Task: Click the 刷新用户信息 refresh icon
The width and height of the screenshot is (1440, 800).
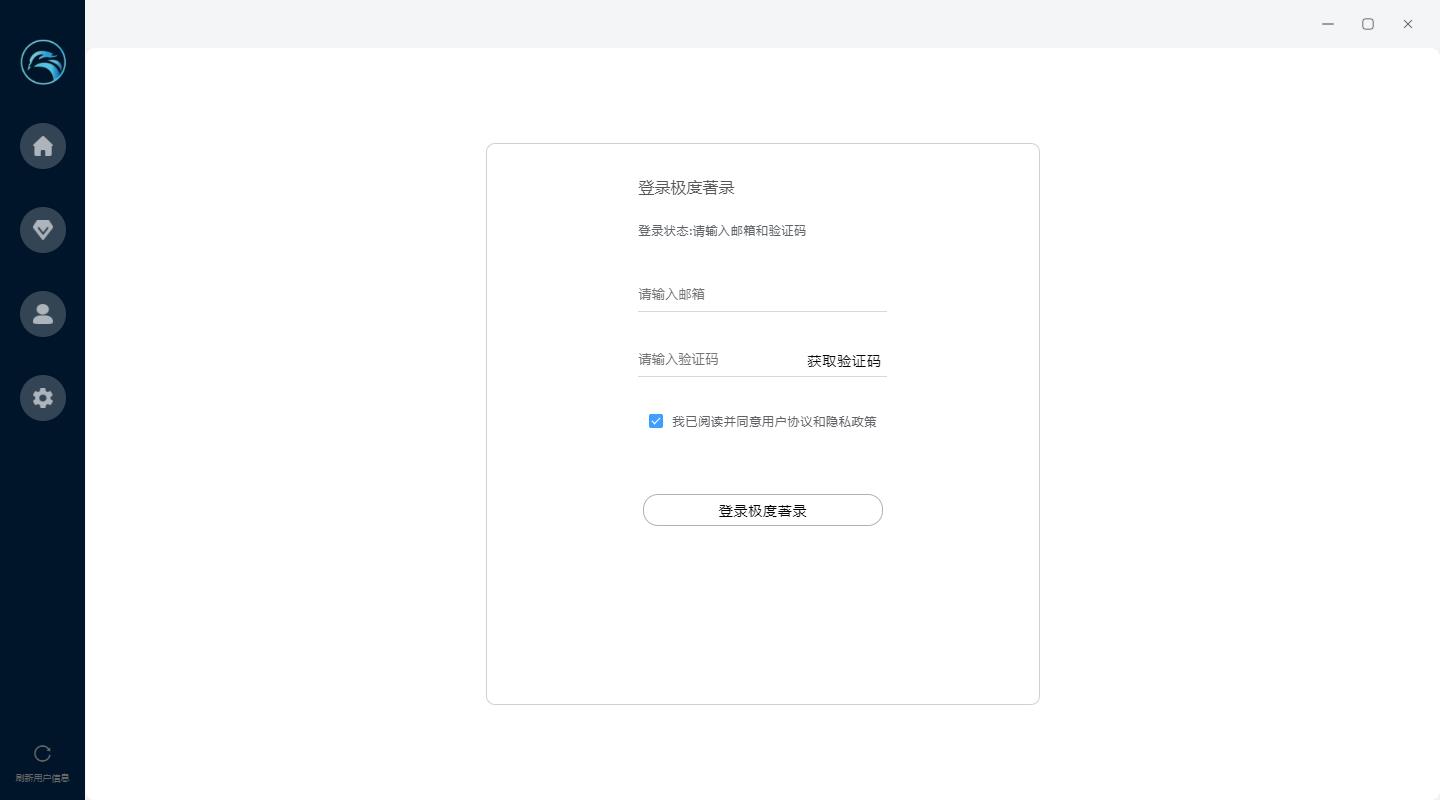Action: (43, 753)
